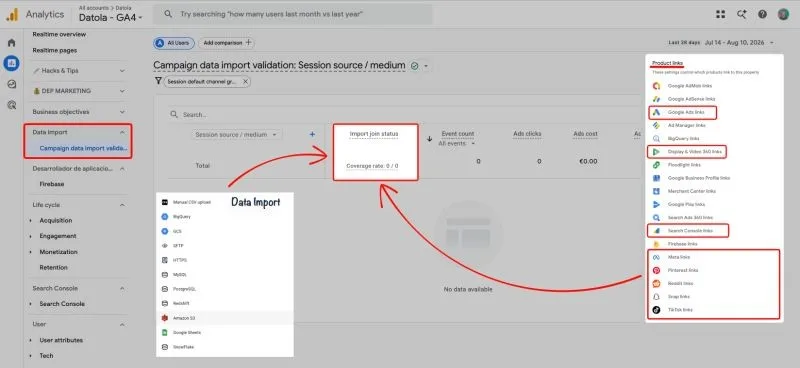
Task: Open User attributes nav item
Action: pos(61,340)
